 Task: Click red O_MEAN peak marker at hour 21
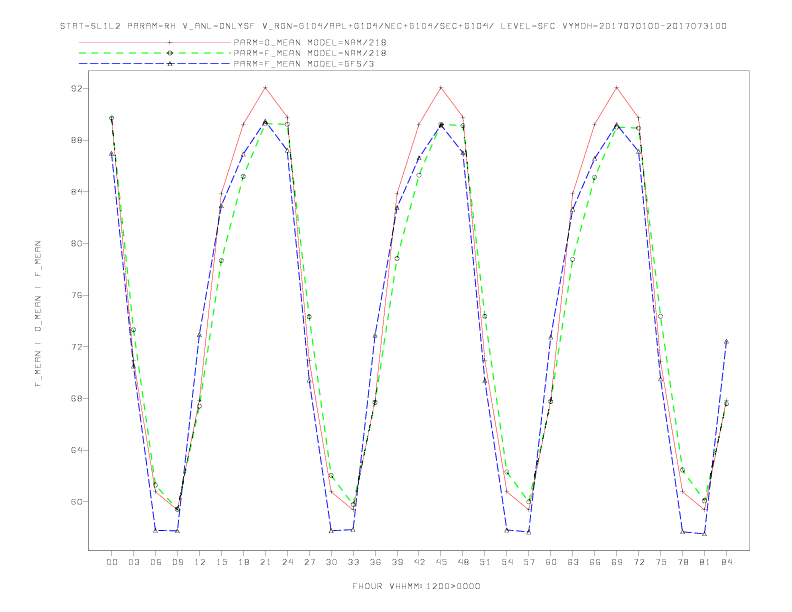coord(265,88)
